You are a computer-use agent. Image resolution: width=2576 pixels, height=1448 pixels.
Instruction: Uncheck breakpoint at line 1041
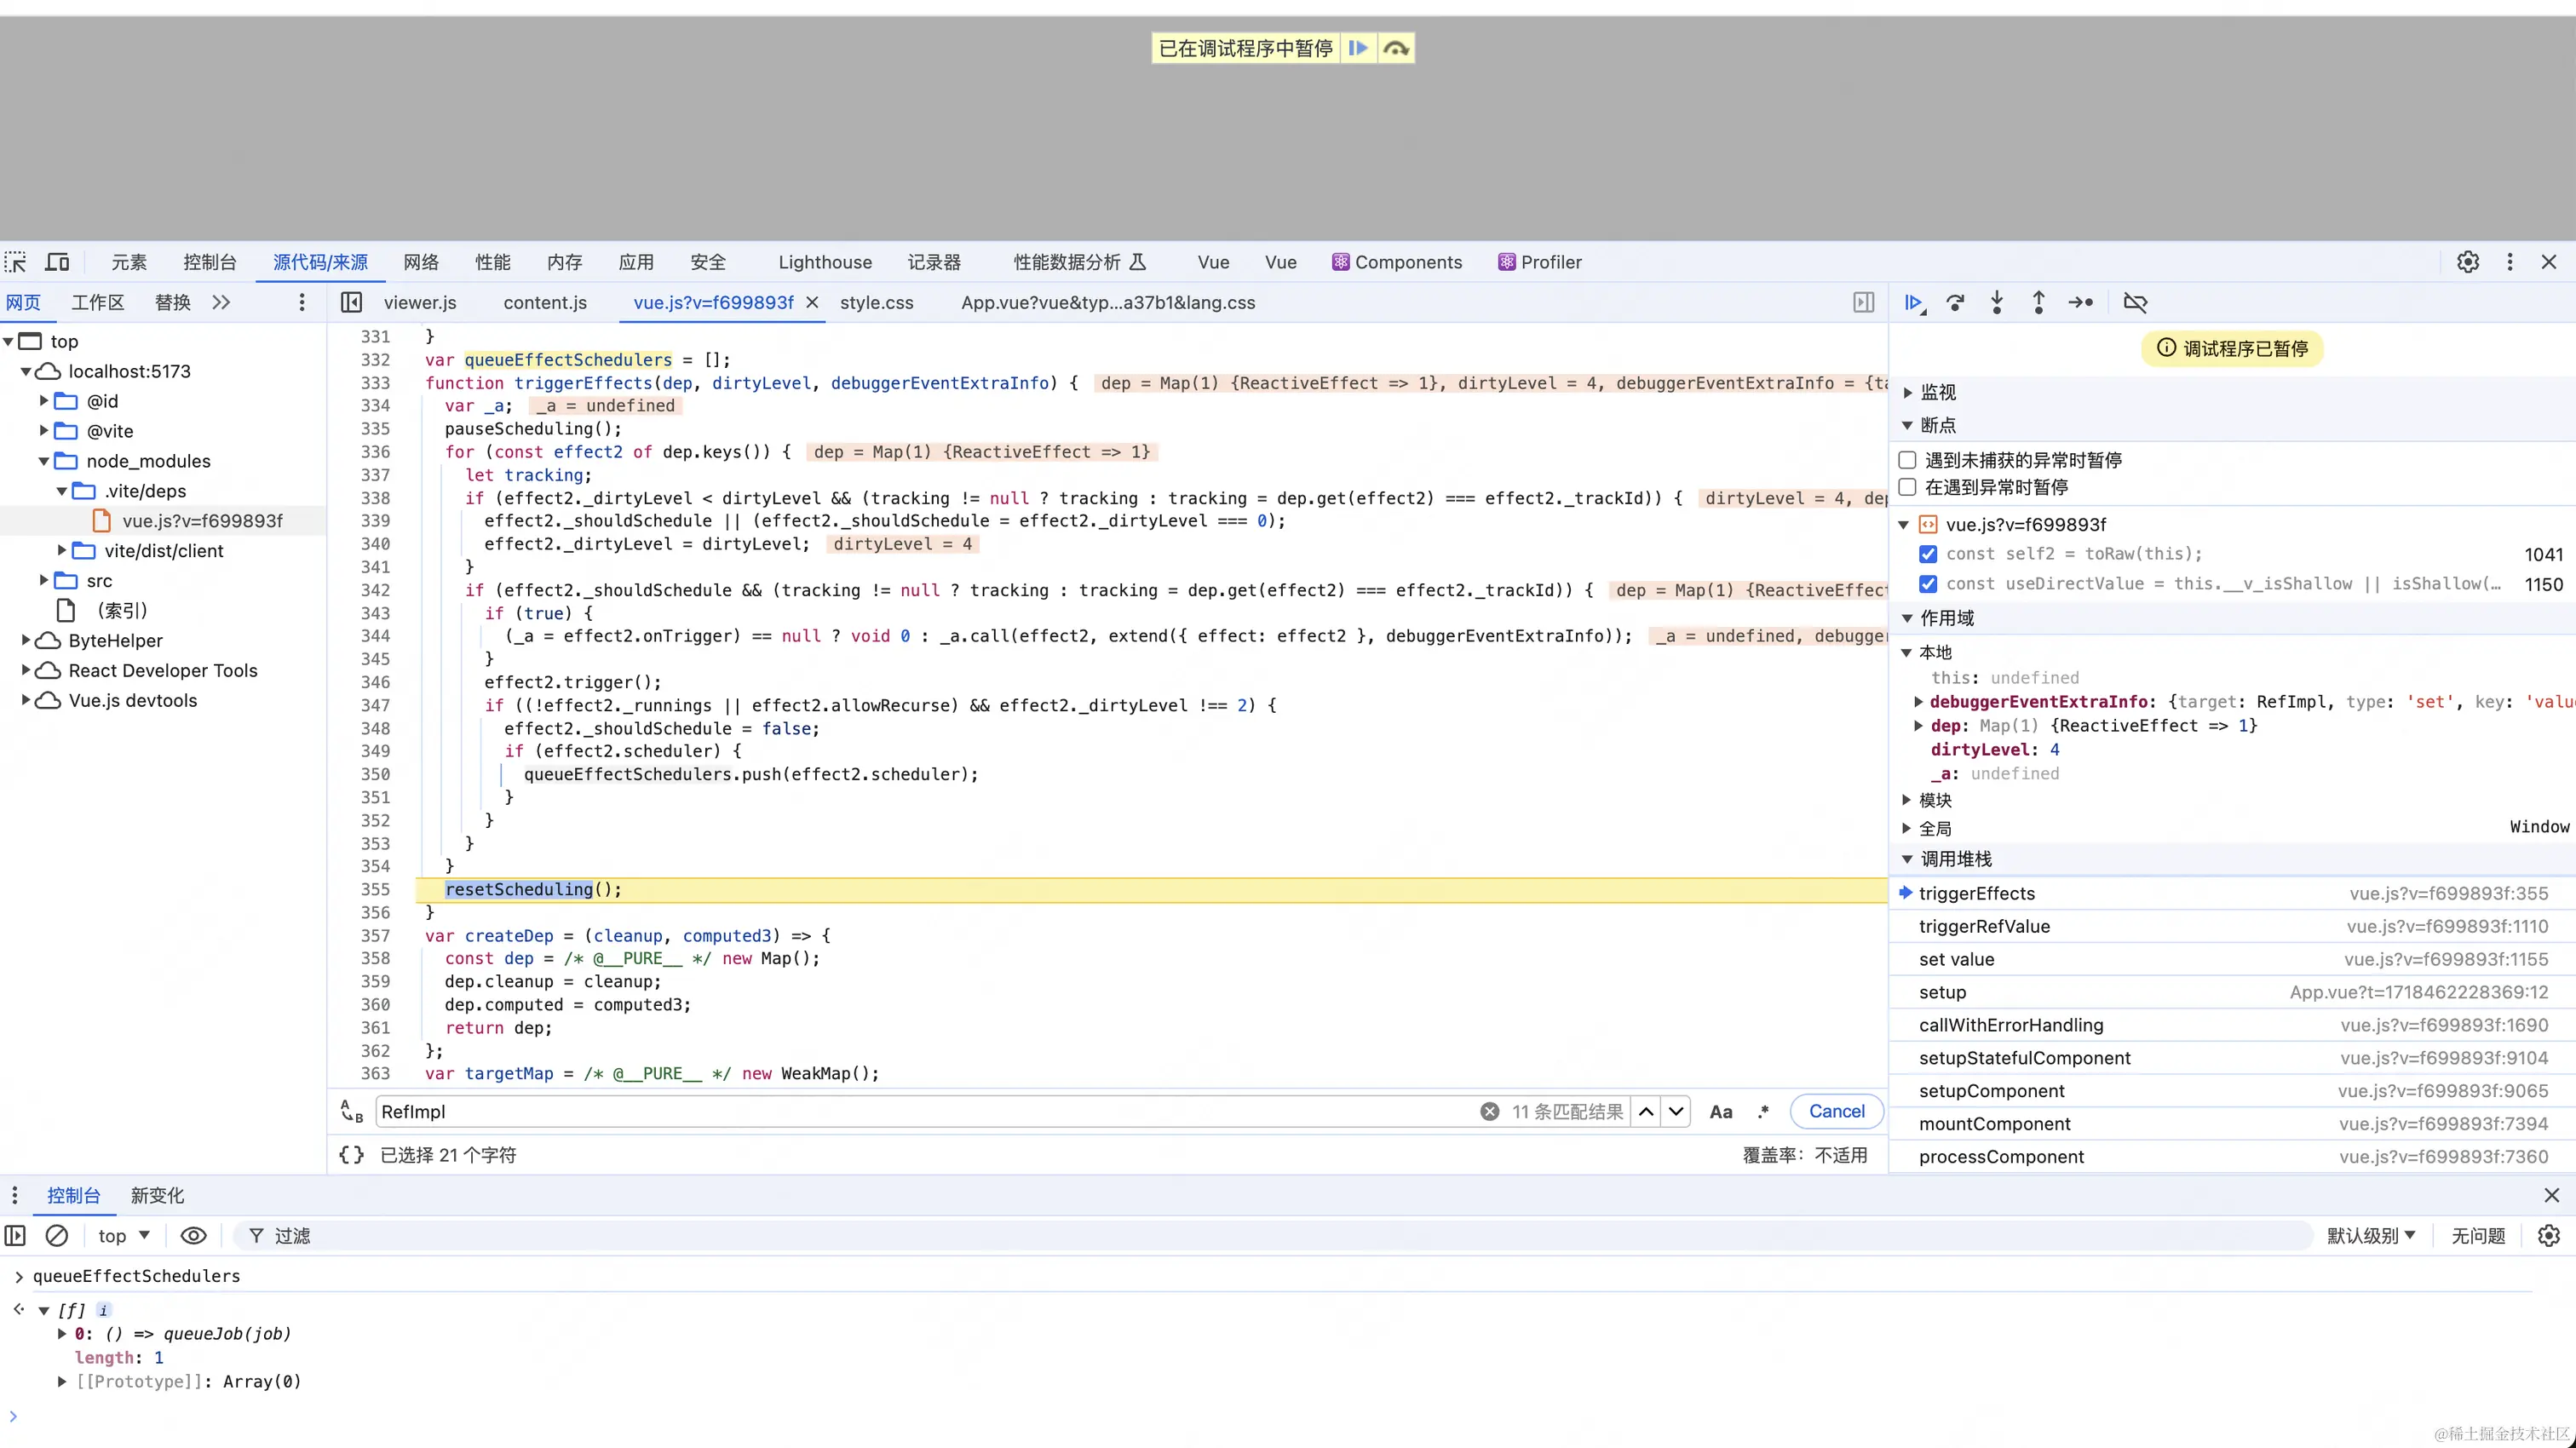coord(1929,554)
